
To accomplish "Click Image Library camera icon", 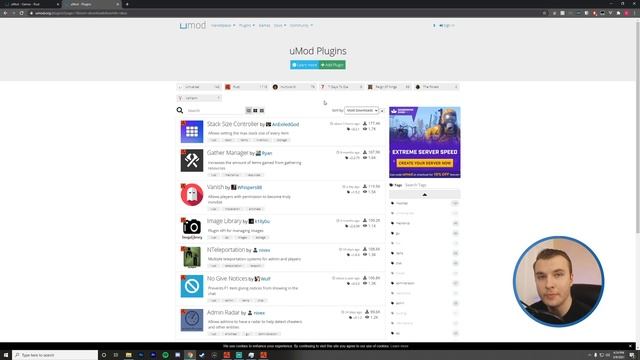I will (192, 229).
